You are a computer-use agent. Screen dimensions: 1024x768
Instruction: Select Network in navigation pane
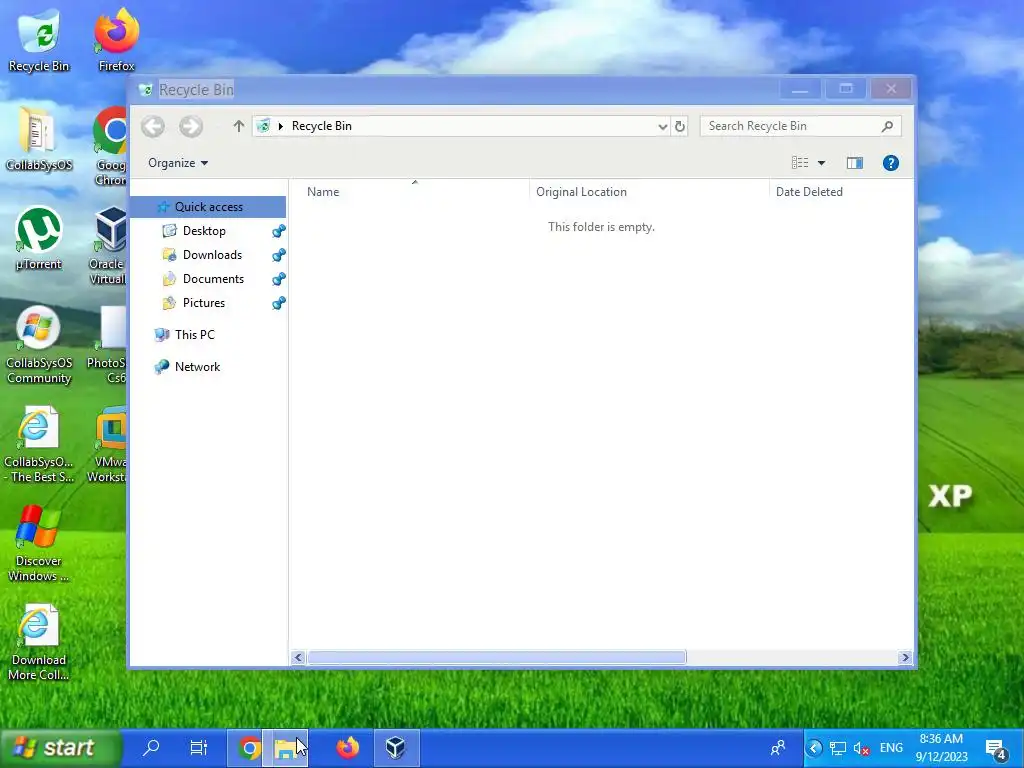197,367
